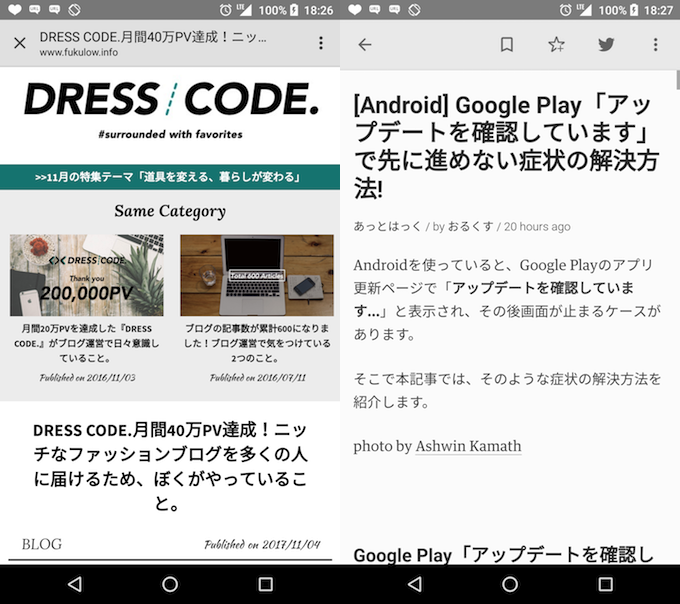Tap the Ashwin Kamath photo credit link
Viewport: 680px width, 604px height.
(x=468, y=446)
